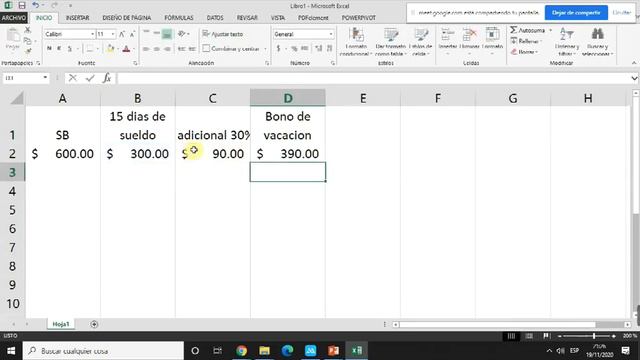Expand the Autosuma dropdown arrow
Image resolution: width=640 pixels, height=360 pixels.
pos(550,30)
